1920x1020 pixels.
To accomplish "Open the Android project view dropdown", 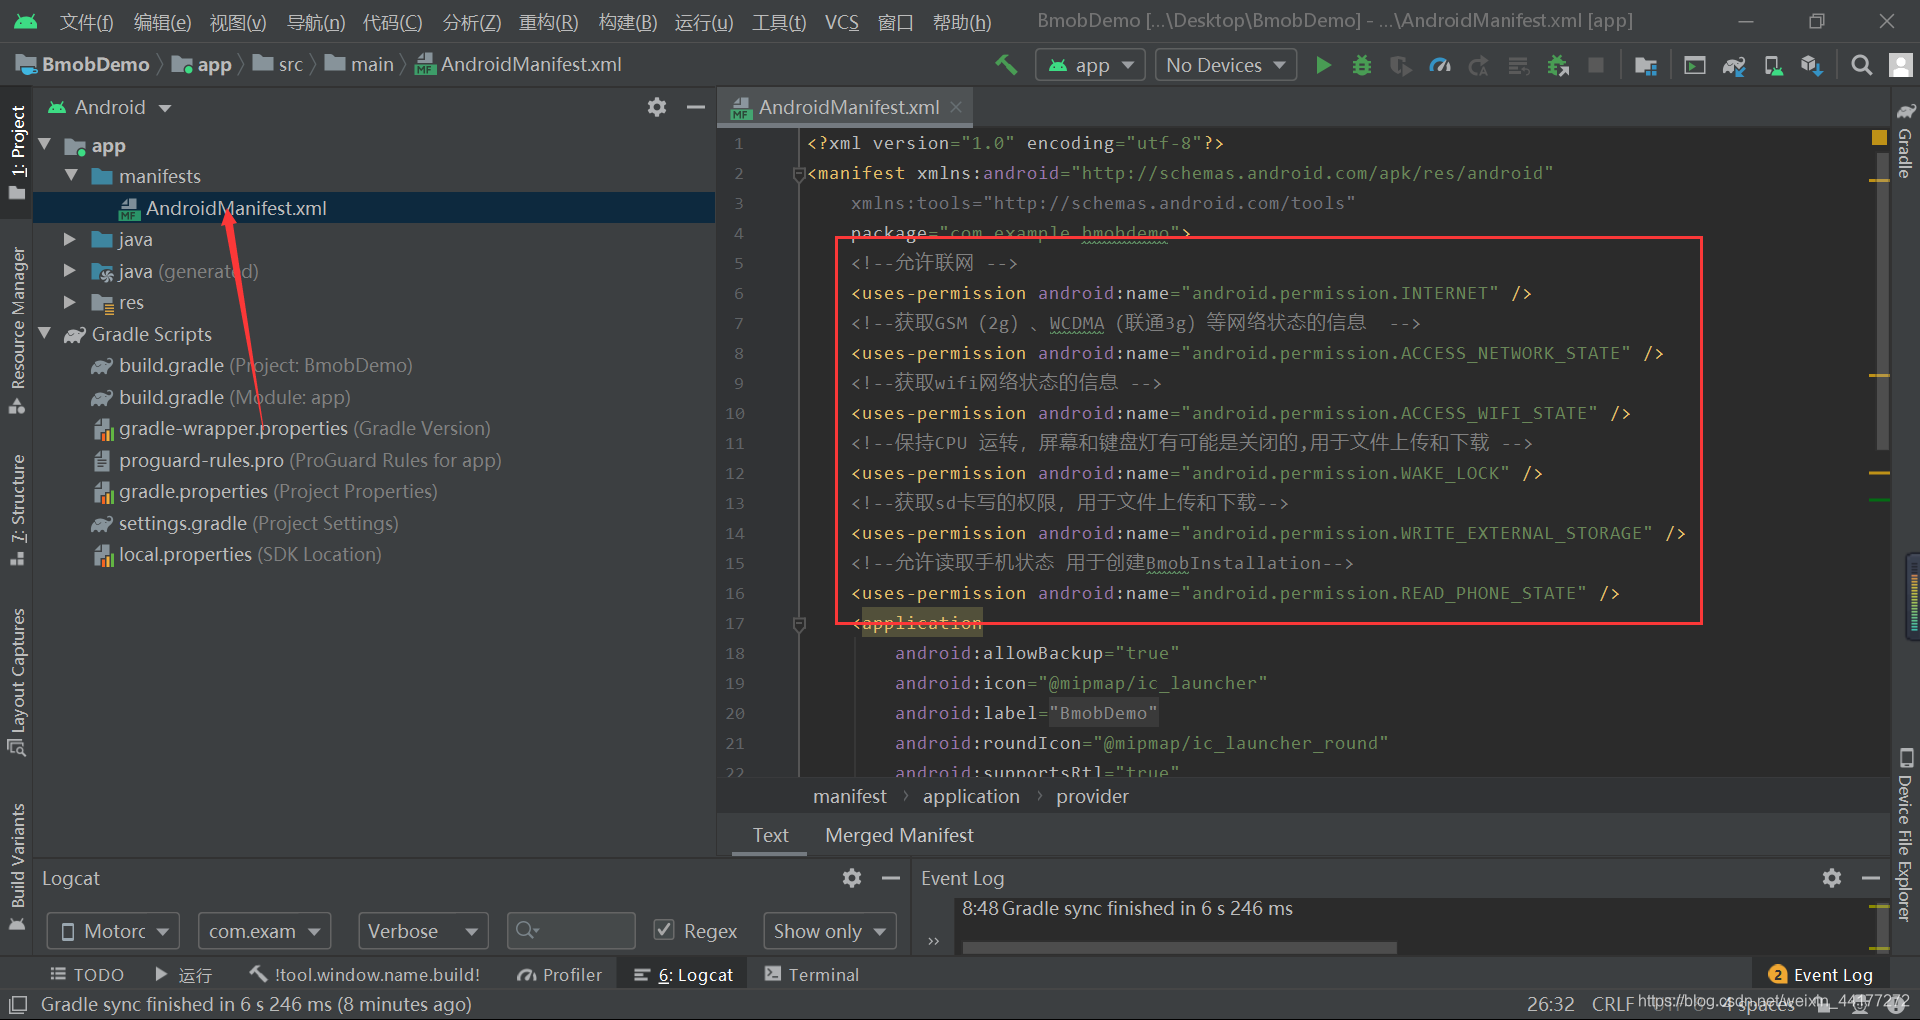I will [110, 107].
